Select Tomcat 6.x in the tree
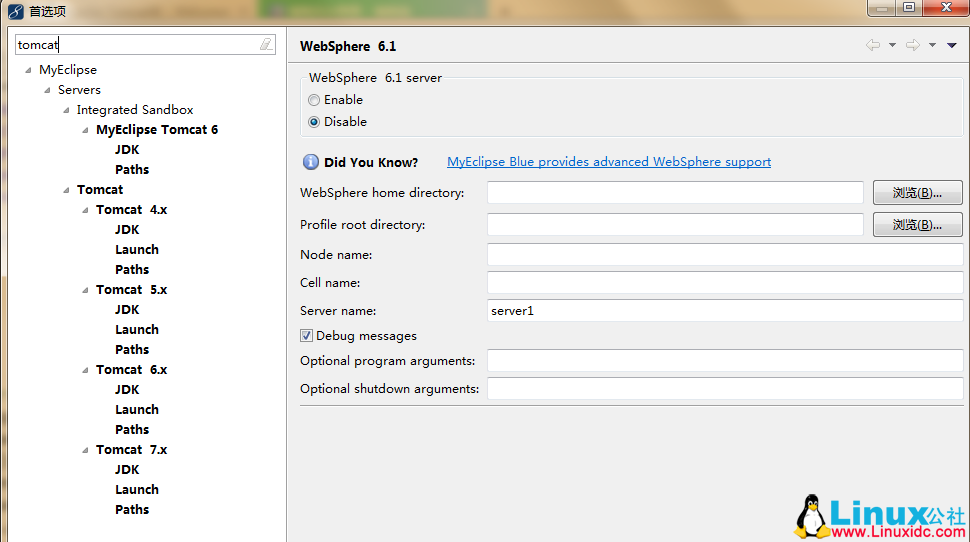 coord(132,369)
